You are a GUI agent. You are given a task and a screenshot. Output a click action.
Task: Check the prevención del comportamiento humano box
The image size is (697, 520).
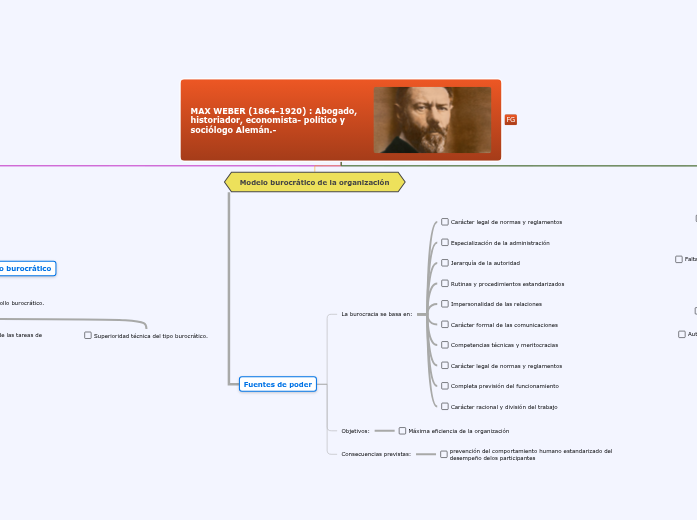(444, 454)
